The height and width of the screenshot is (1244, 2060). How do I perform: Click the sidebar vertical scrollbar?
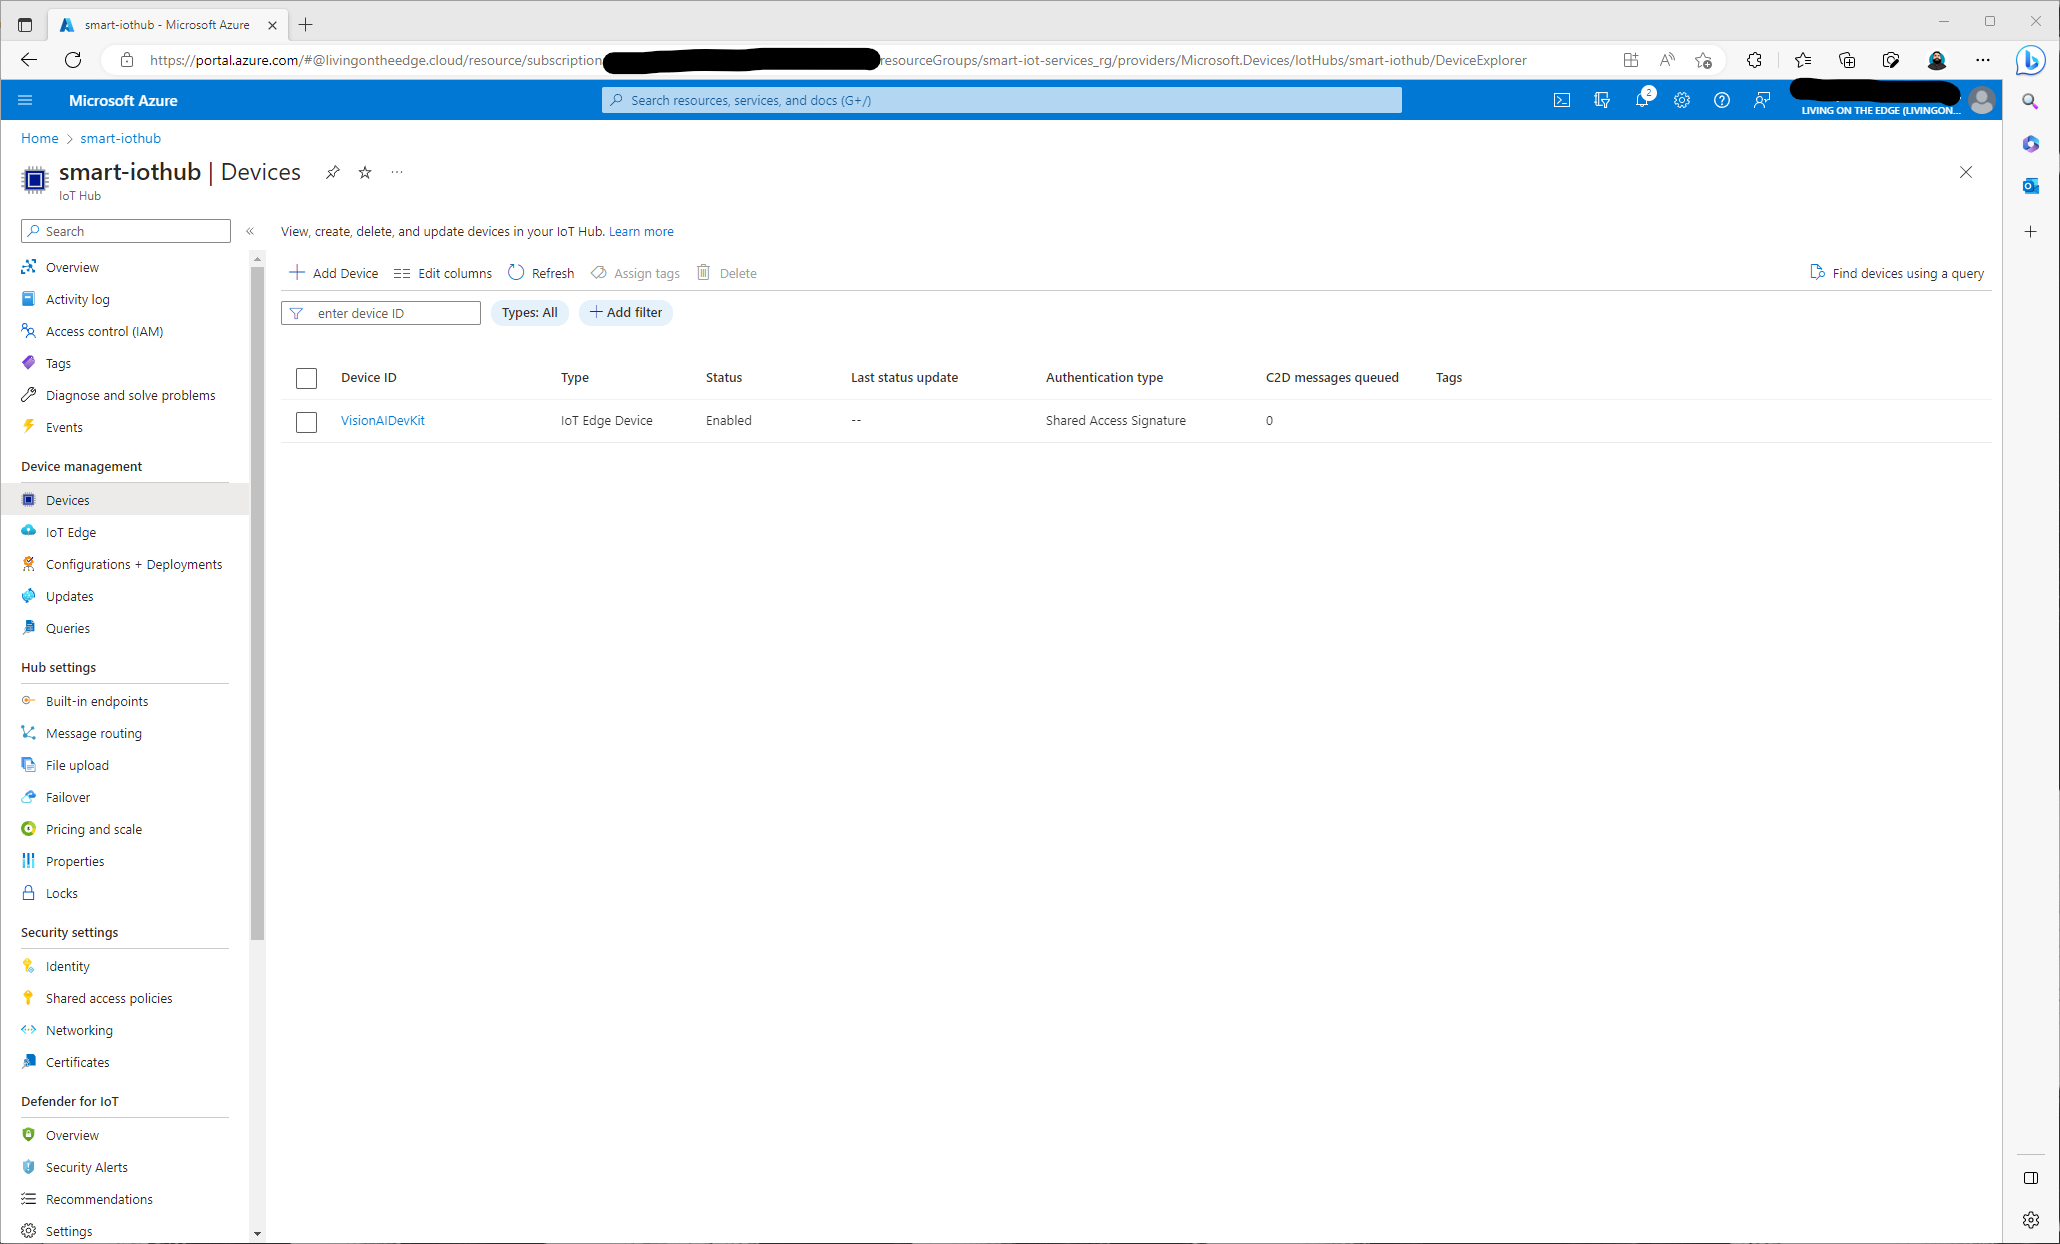point(257,600)
